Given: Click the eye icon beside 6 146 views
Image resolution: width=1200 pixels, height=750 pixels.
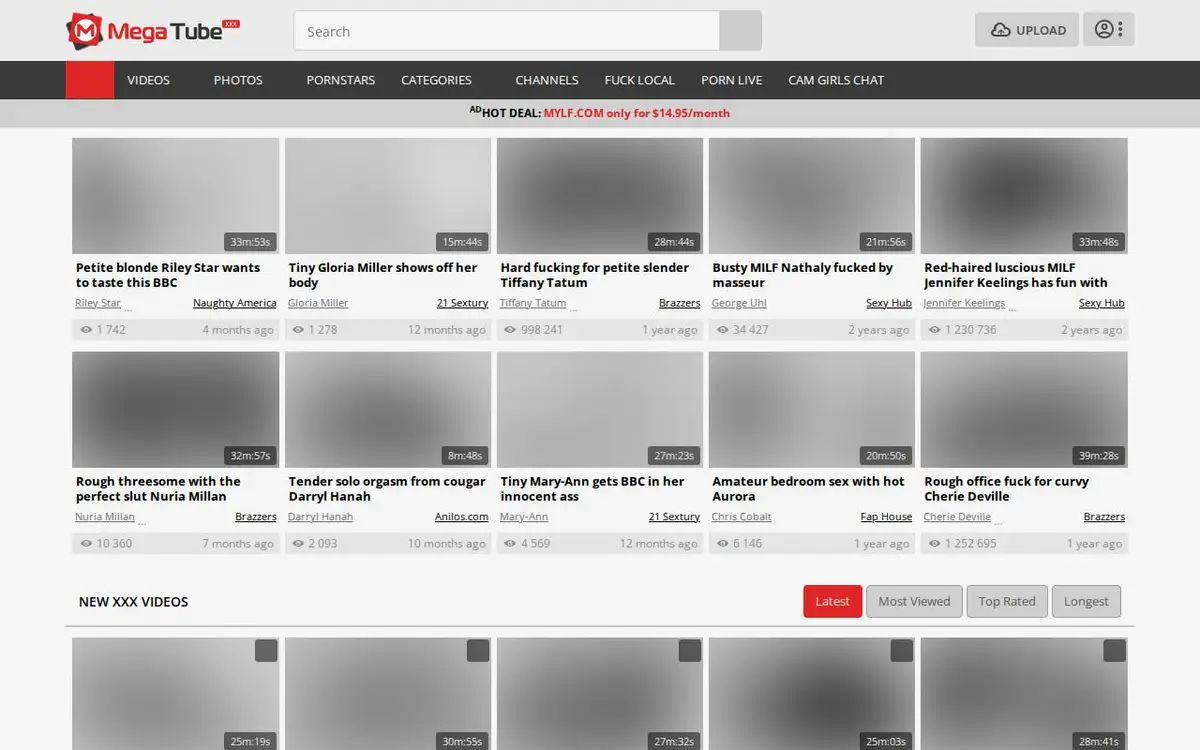Looking at the screenshot, I should pyautogui.click(x=722, y=544).
